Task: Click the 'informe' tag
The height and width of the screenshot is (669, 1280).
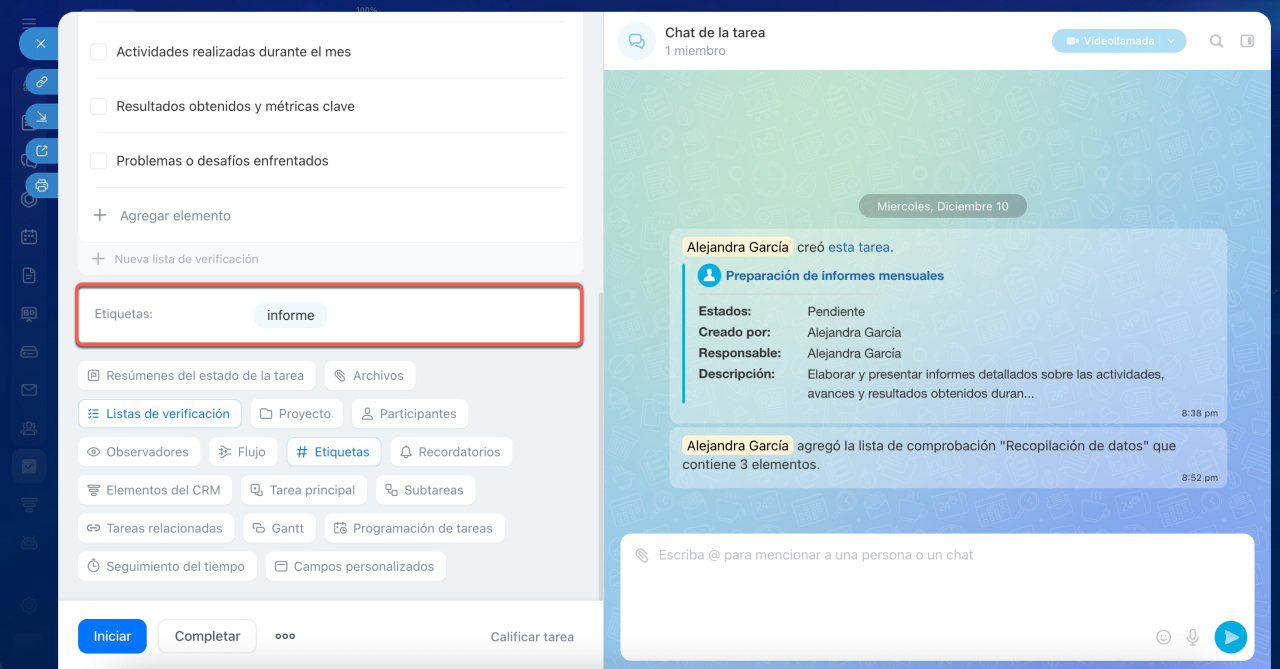Action: click(290, 315)
